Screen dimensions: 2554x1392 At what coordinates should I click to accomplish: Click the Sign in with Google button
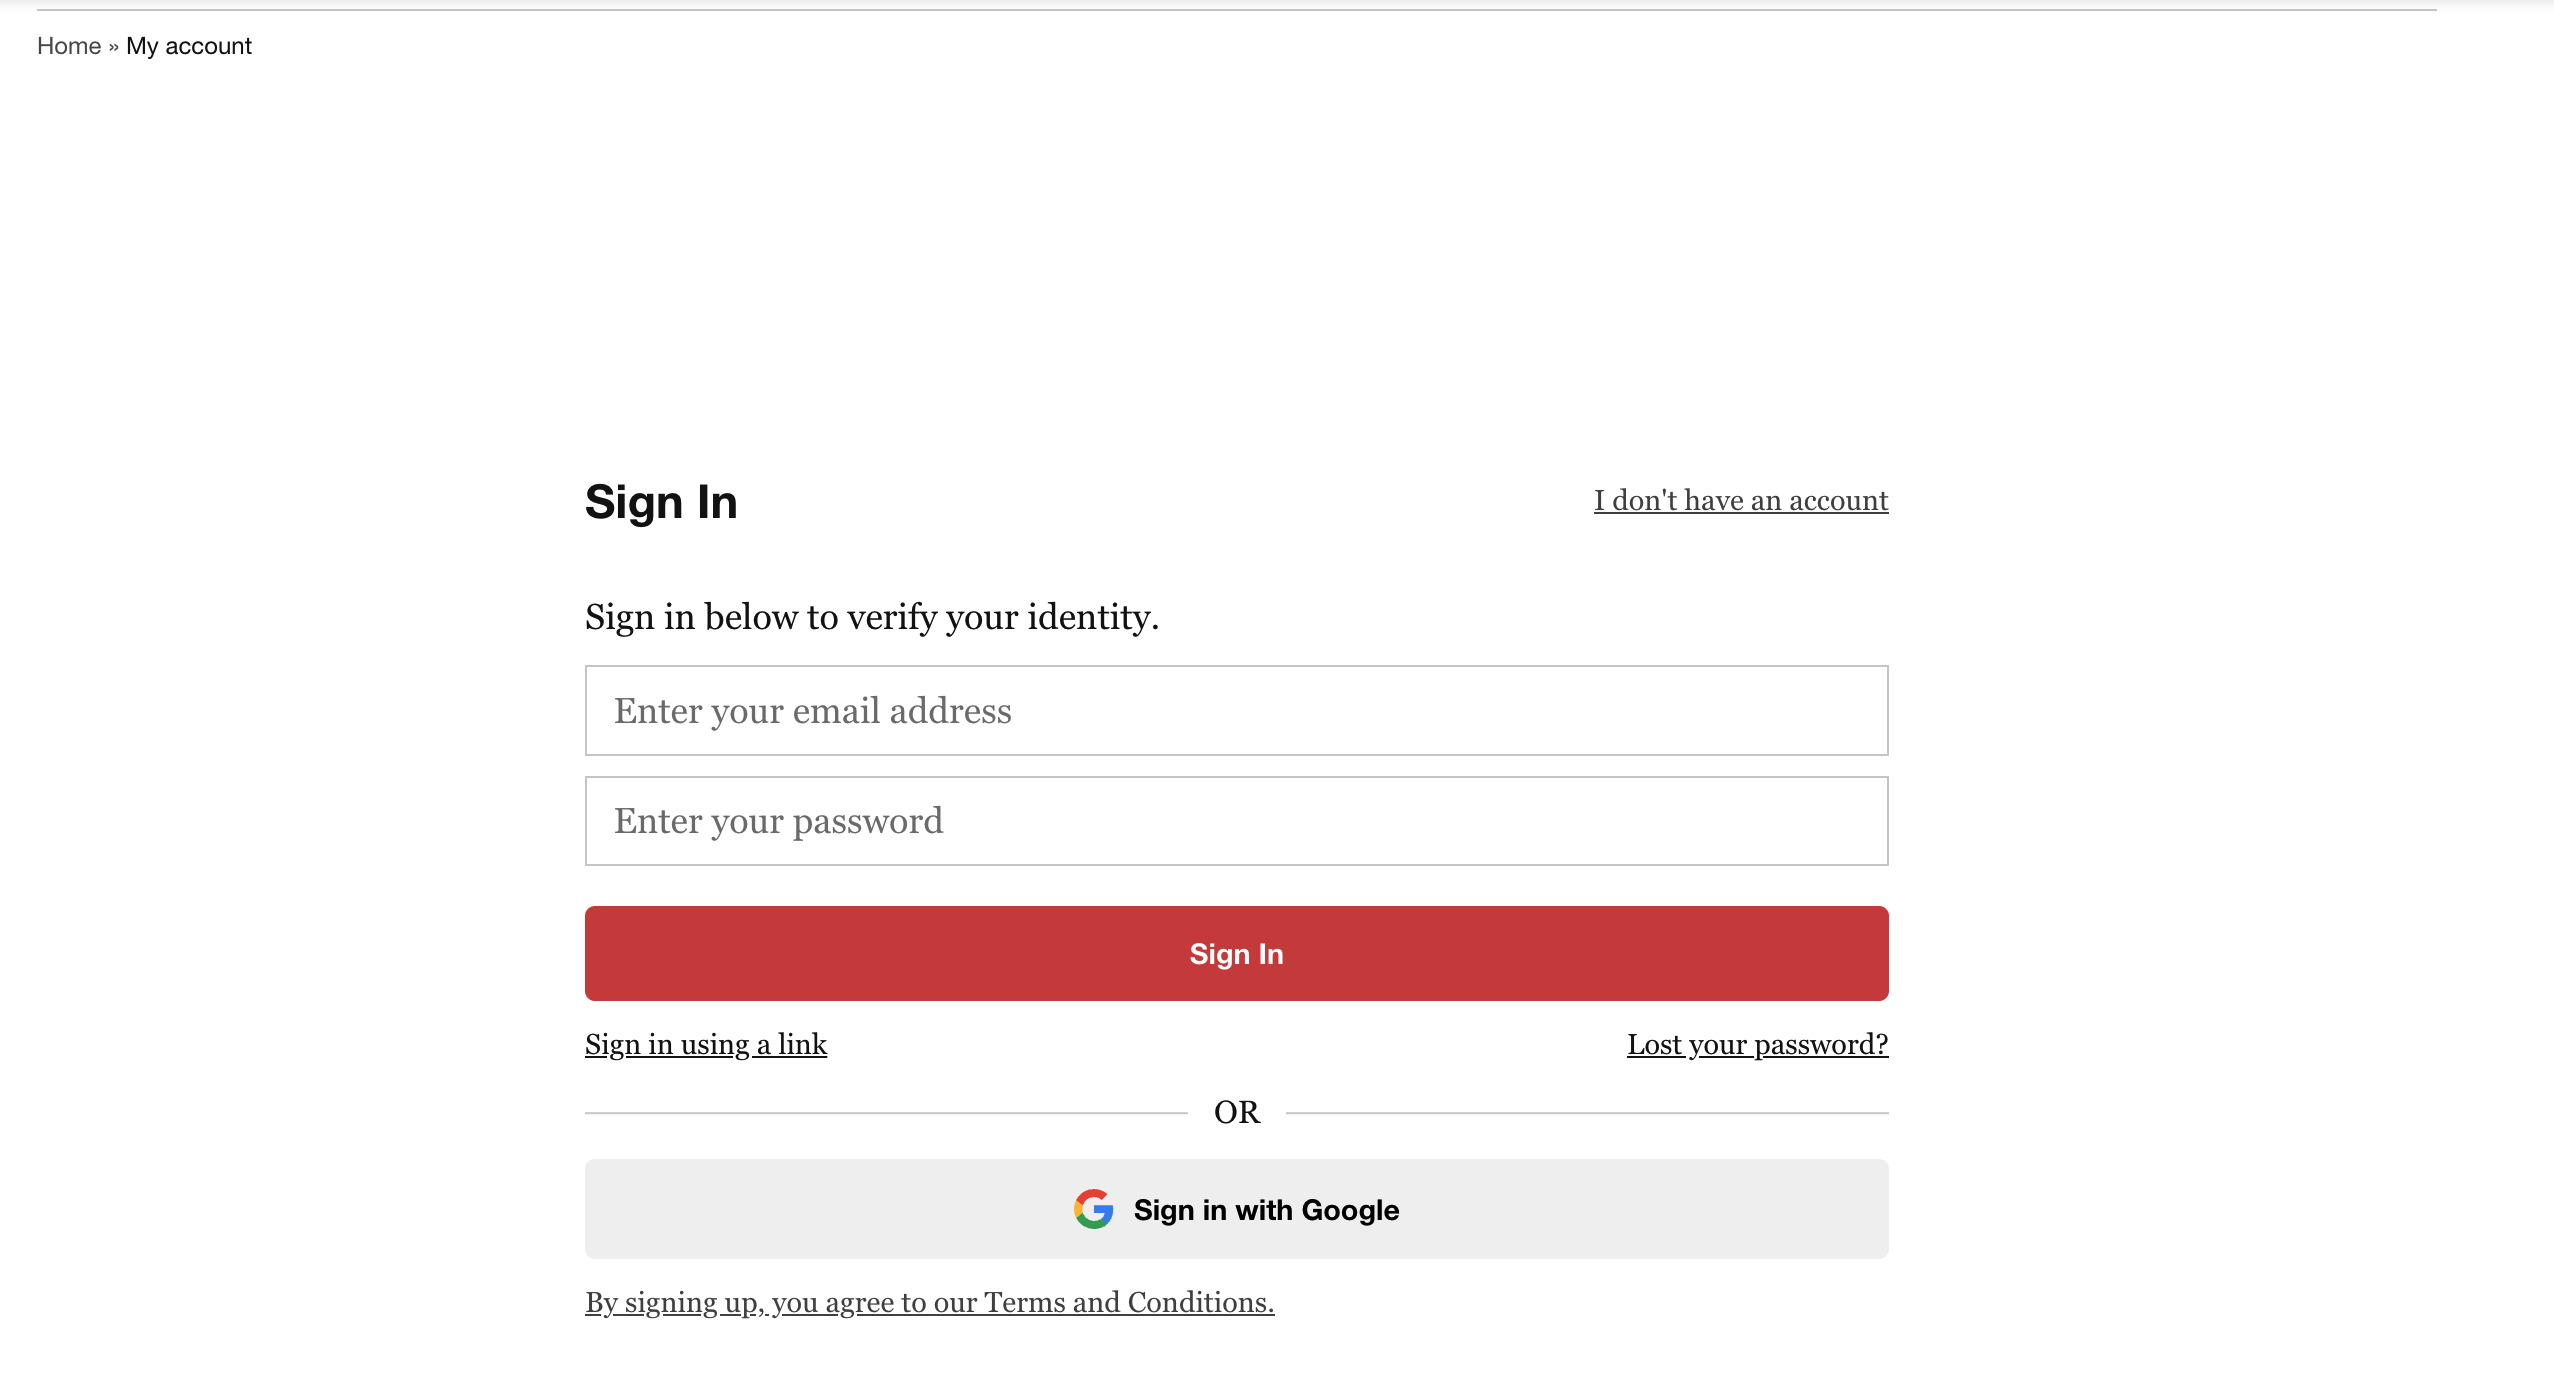click(x=1236, y=1209)
